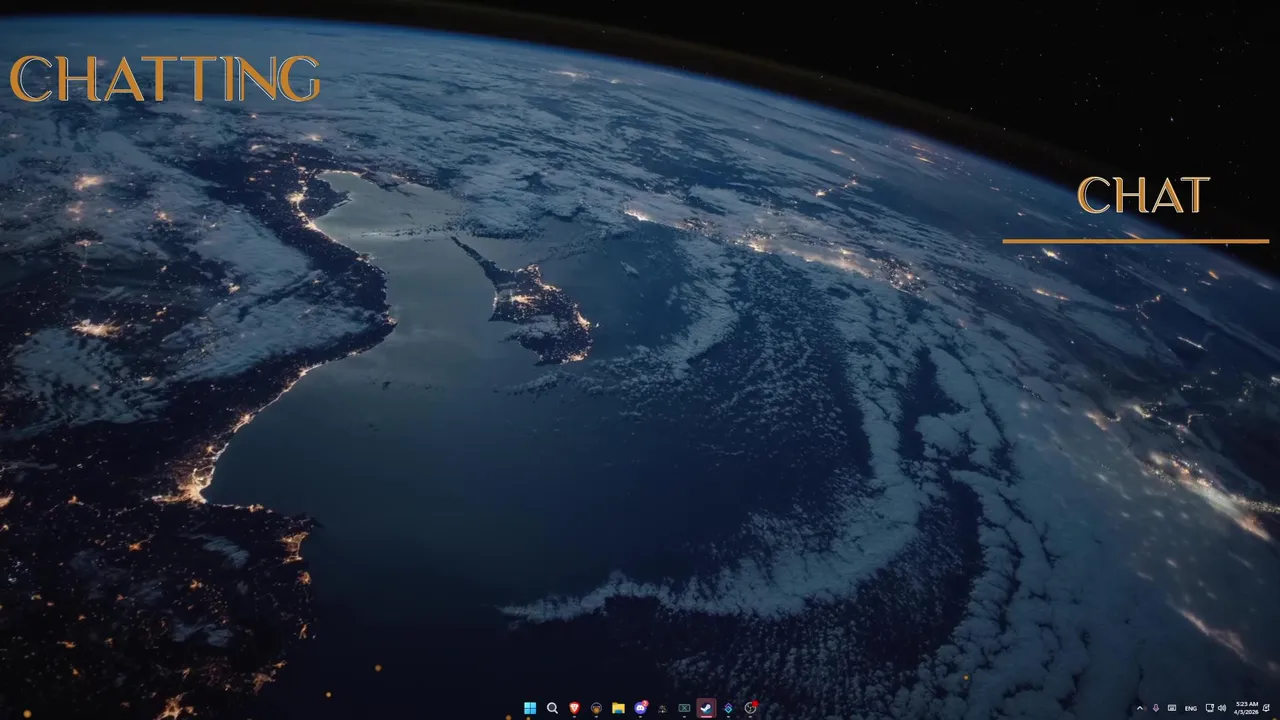Image resolution: width=1280 pixels, height=720 pixels.
Task: Change ENG input language
Action: point(1191,708)
